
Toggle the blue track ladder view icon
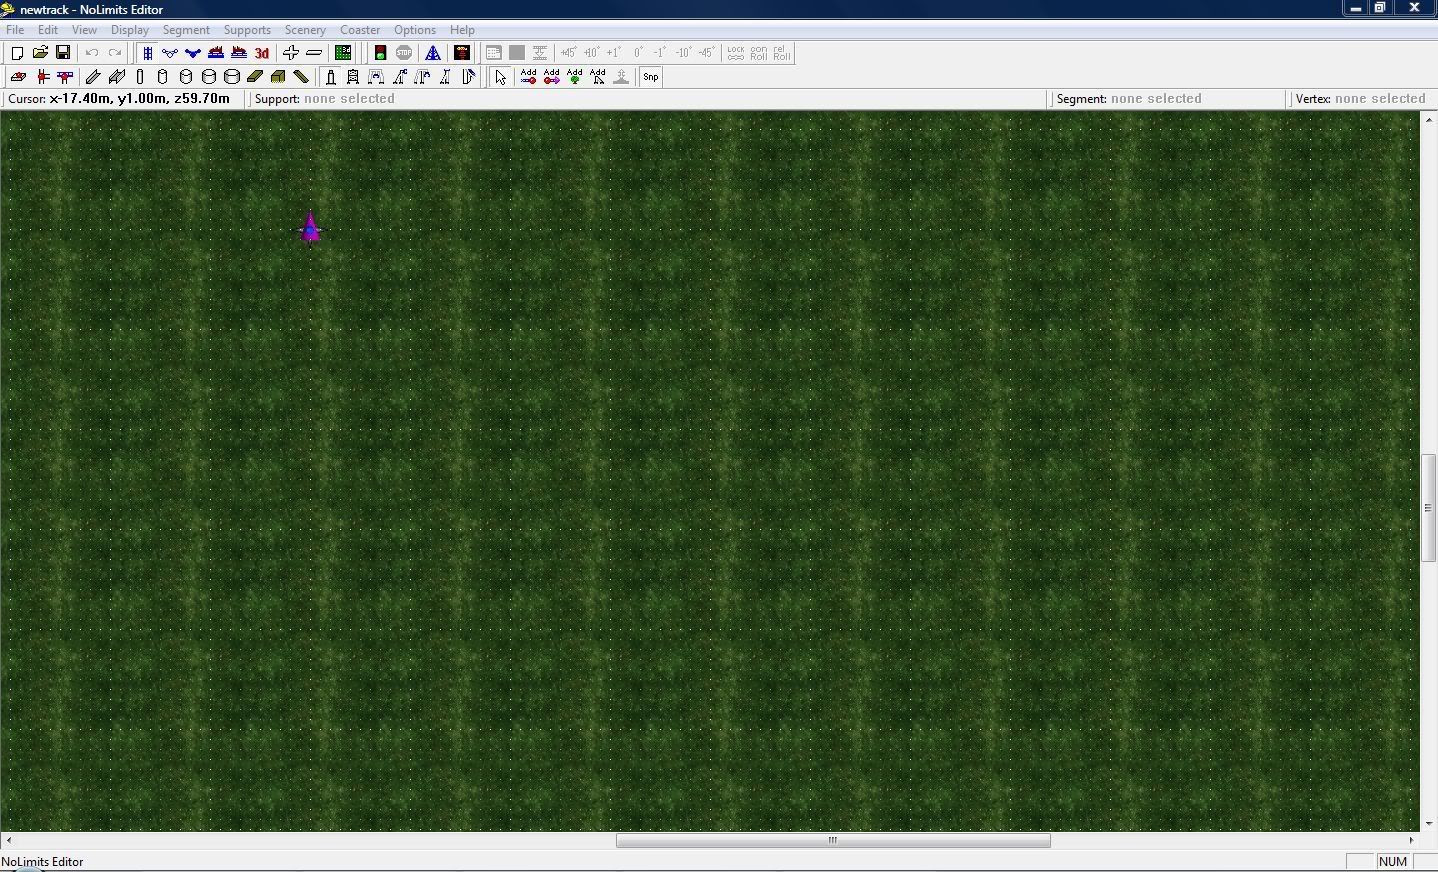click(x=147, y=53)
